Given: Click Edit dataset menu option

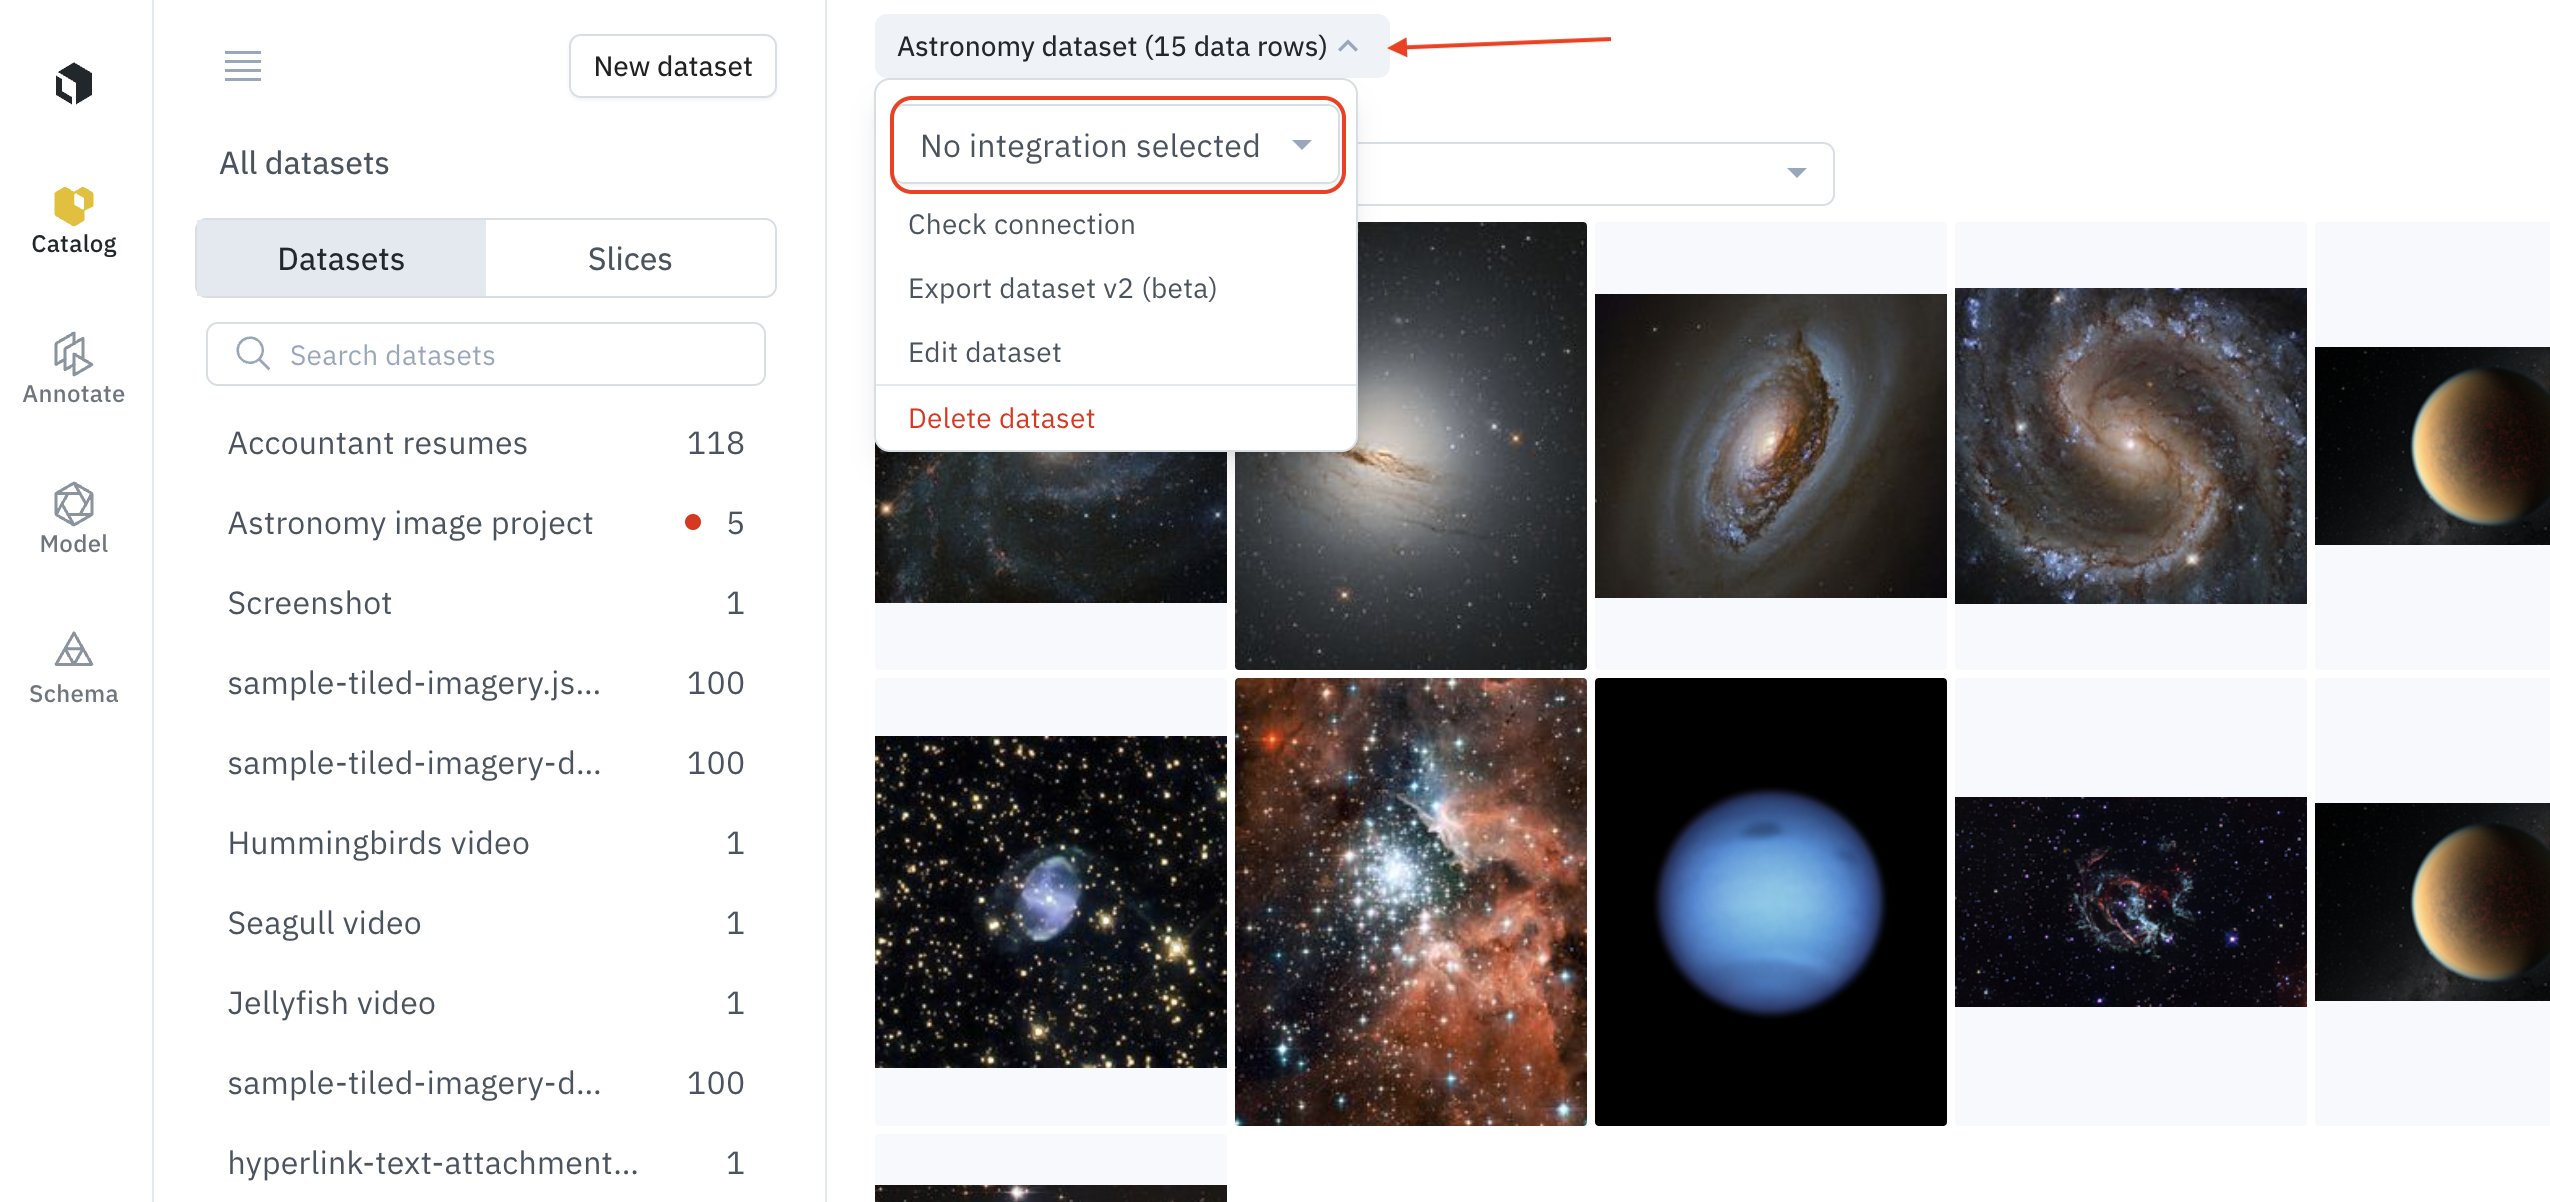Looking at the screenshot, I should tap(984, 352).
